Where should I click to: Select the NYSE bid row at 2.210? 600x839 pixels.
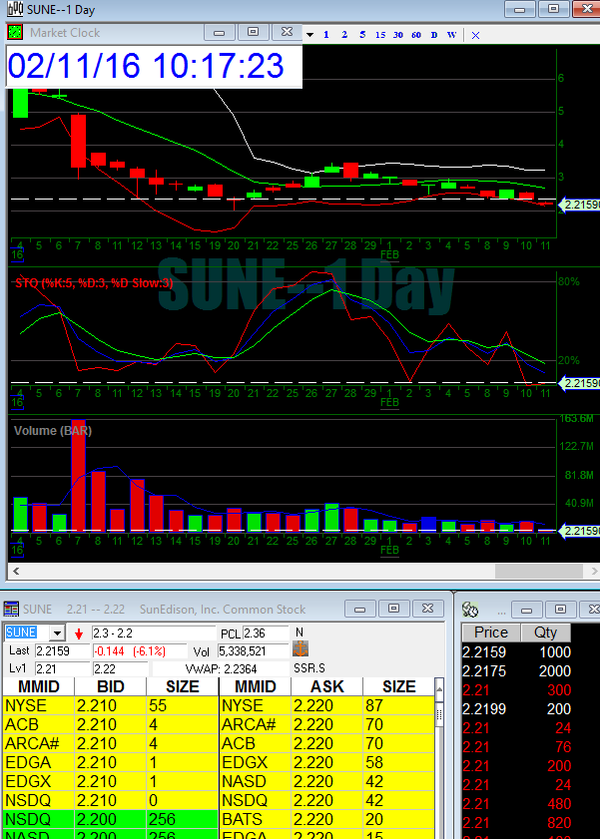110,706
